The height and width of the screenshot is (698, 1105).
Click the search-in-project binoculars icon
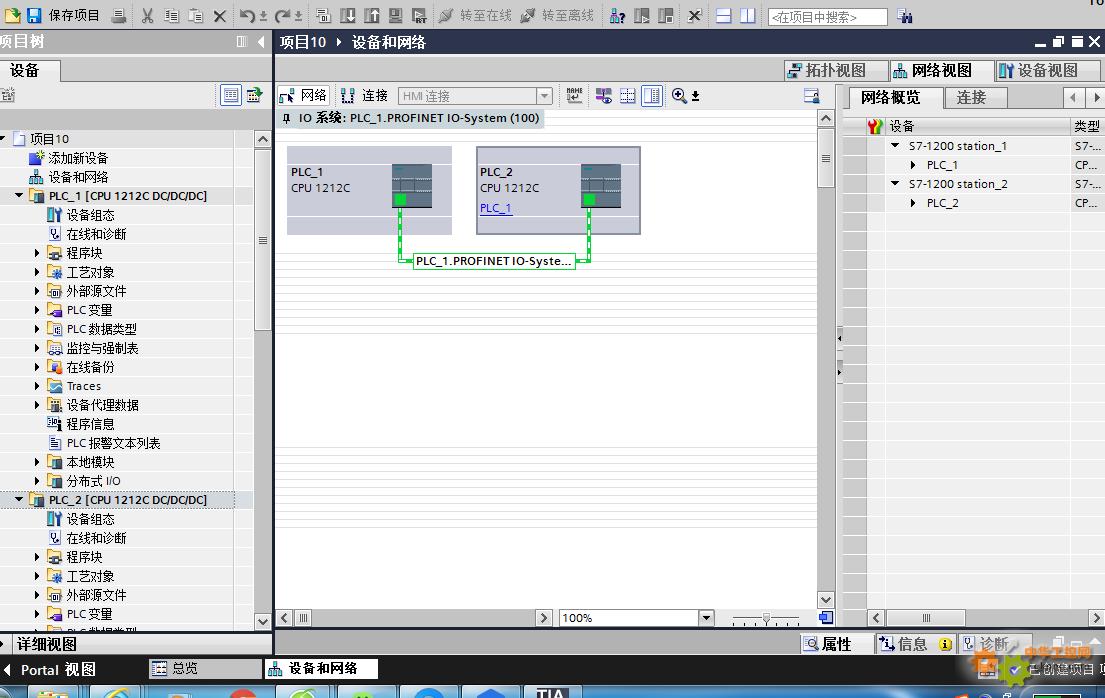coord(905,16)
